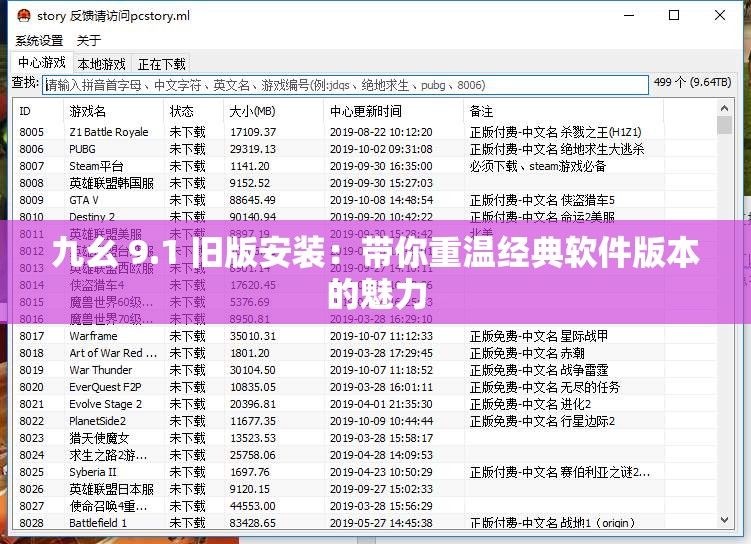
Task: Open the 关于 menu
Action: [89, 41]
